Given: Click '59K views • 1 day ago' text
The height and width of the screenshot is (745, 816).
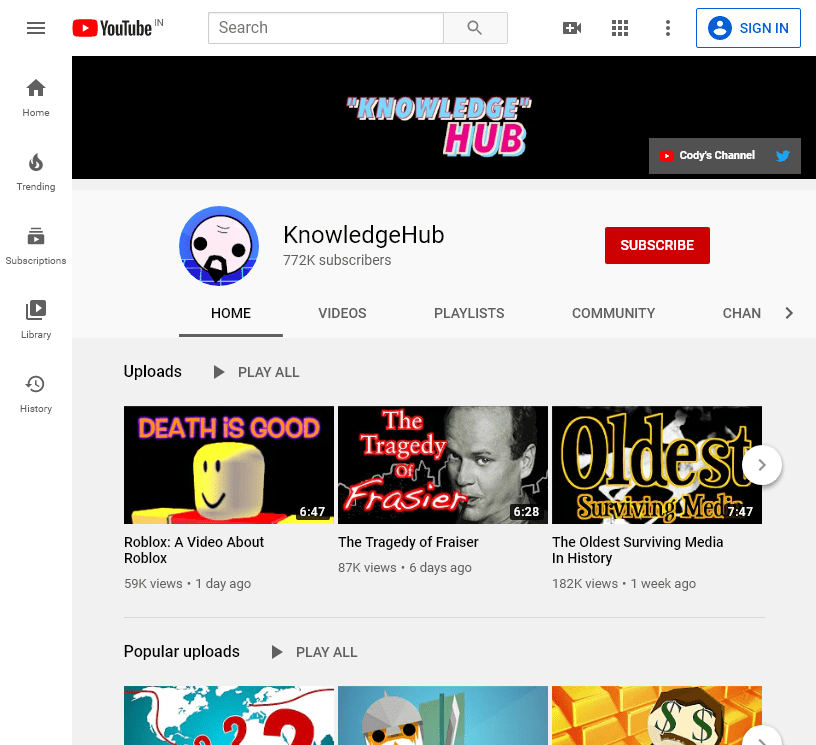Looking at the screenshot, I should [187, 584].
